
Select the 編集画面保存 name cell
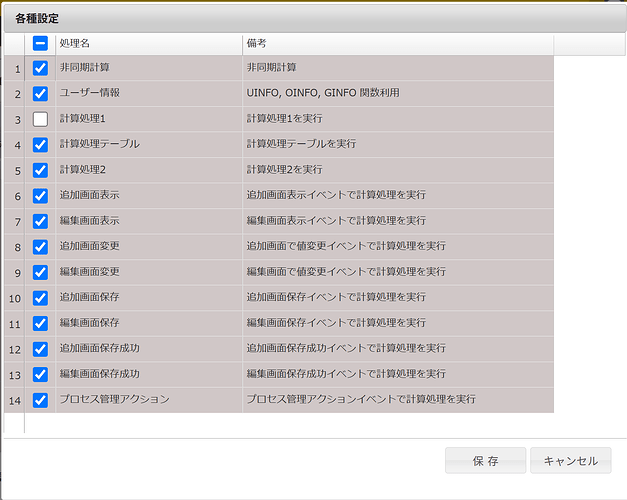click(148, 323)
